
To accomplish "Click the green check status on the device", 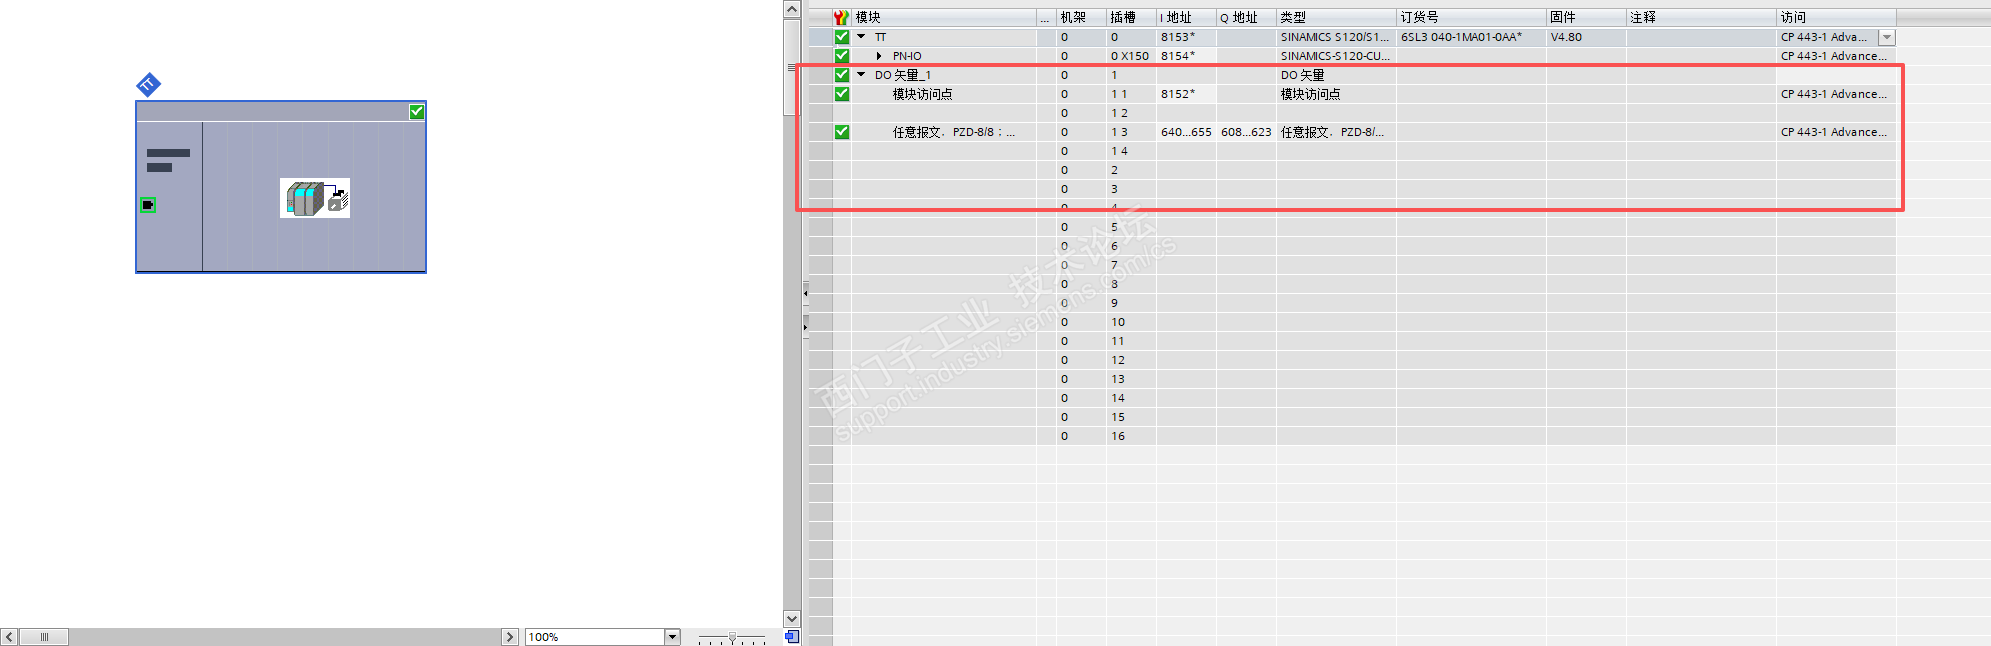I will [x=417, y=112].
